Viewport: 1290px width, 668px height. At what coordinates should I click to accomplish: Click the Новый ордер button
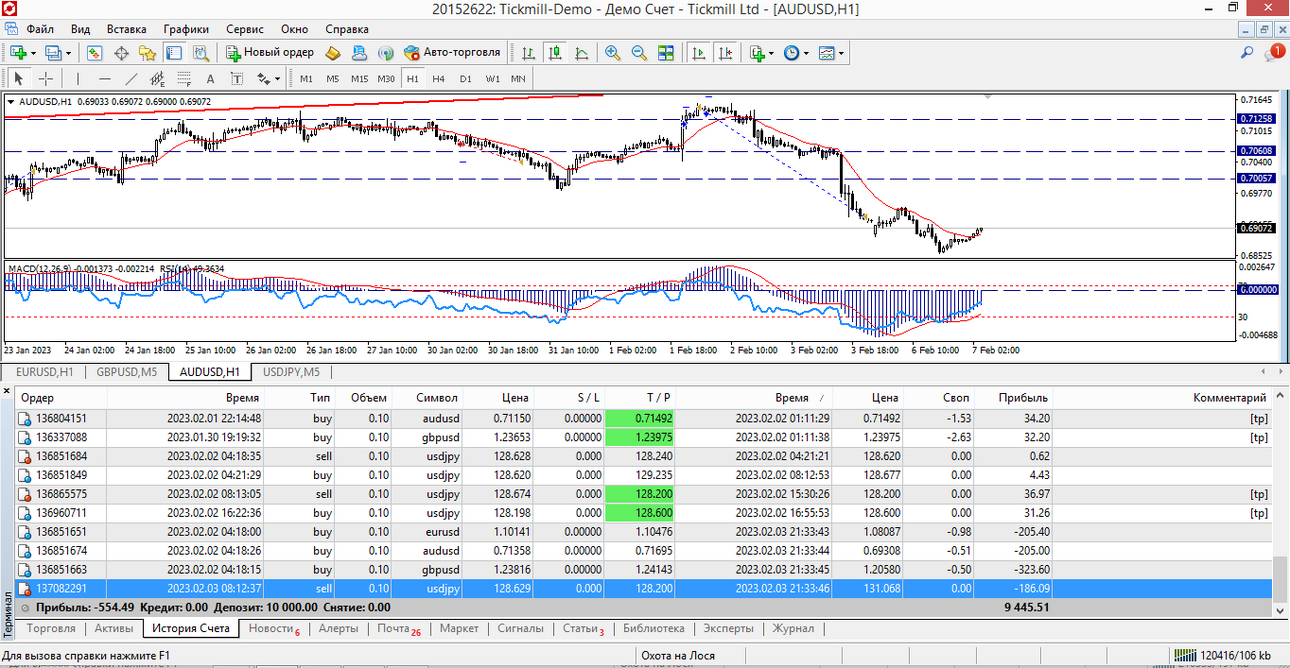[270, 52]
